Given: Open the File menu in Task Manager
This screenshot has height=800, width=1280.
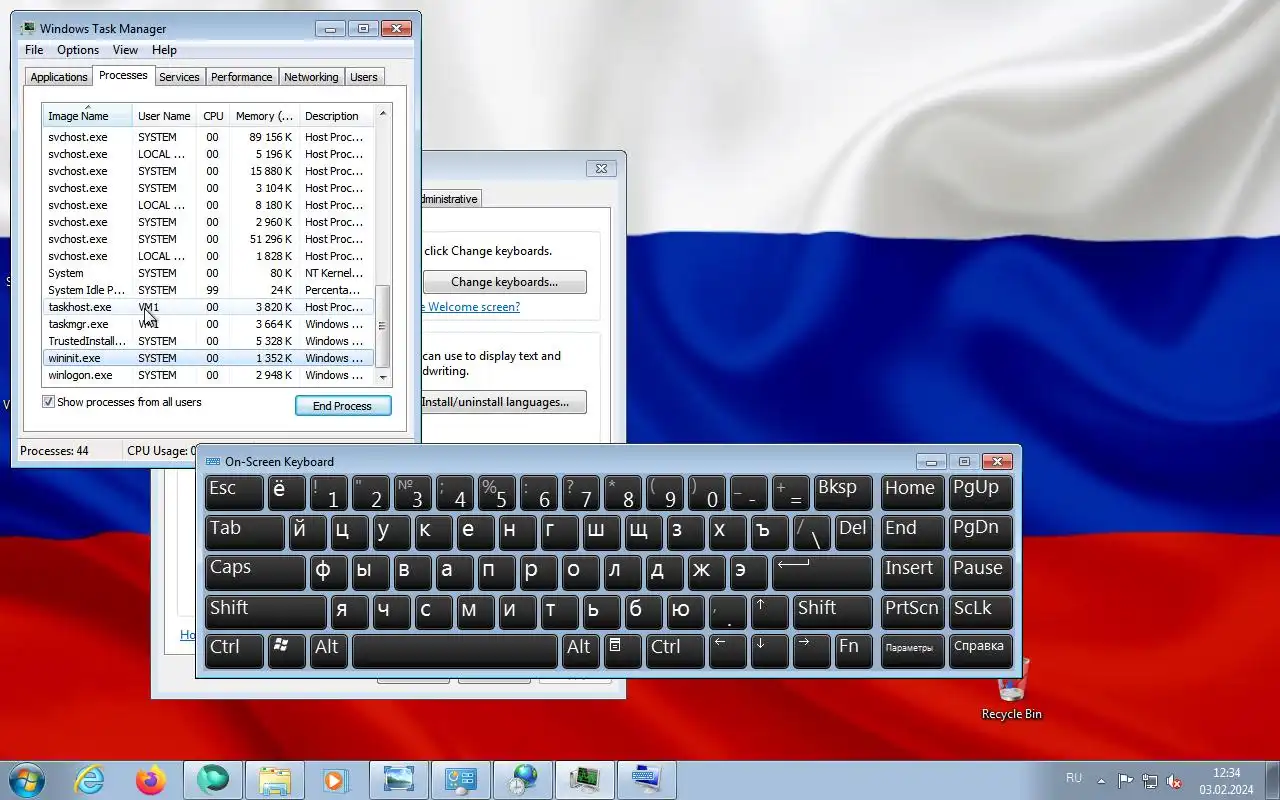Looking at the screenshot, I should click(34, 50).
